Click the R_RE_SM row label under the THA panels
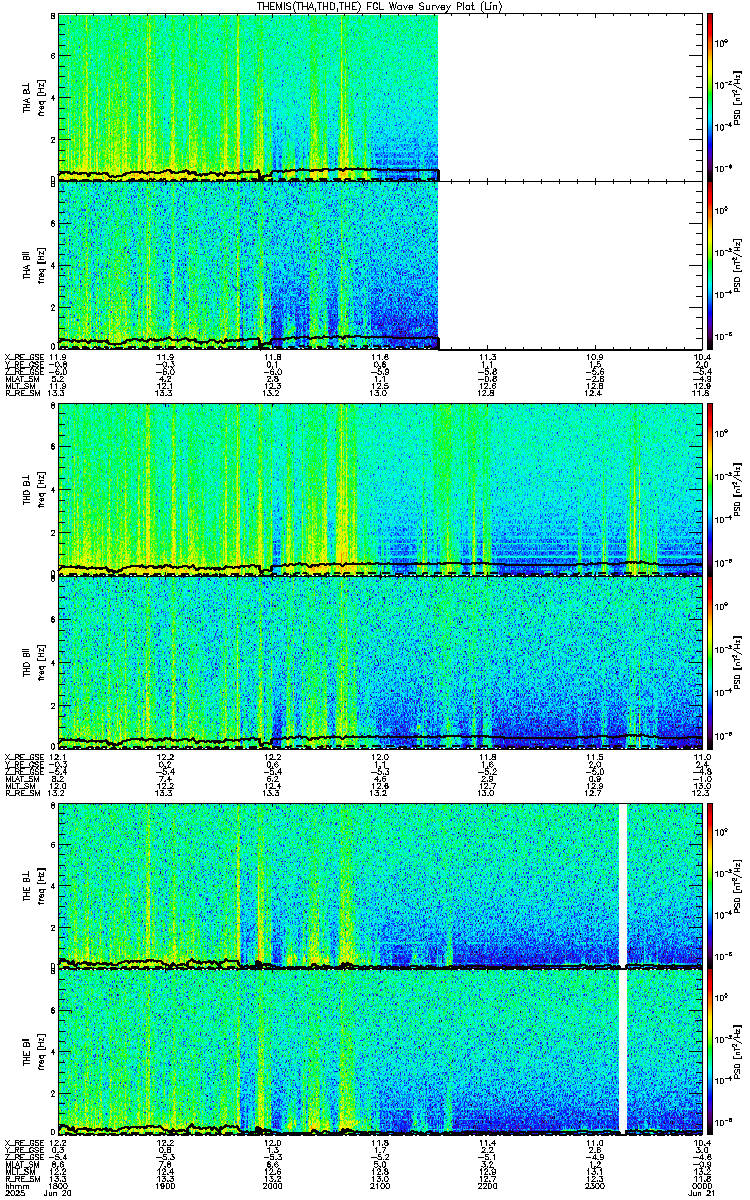The image size is (750, 1200). click(x=24, y=393)
